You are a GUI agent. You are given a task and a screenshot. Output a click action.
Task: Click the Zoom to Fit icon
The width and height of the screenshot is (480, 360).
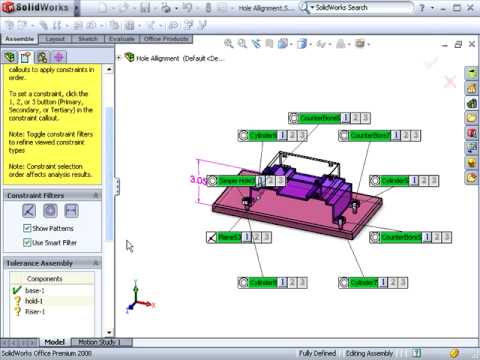point(229,44)
